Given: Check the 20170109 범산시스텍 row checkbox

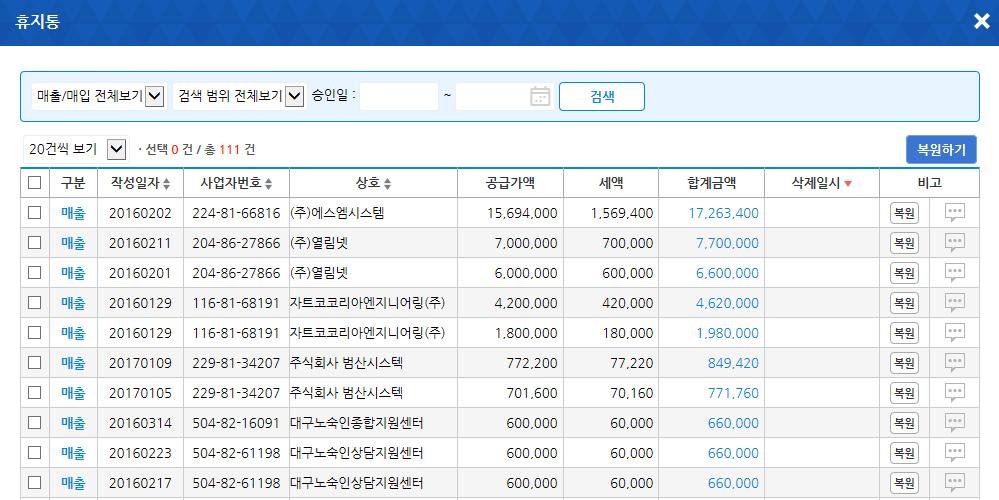Looking at the screenshot, I should coord(34,362).
